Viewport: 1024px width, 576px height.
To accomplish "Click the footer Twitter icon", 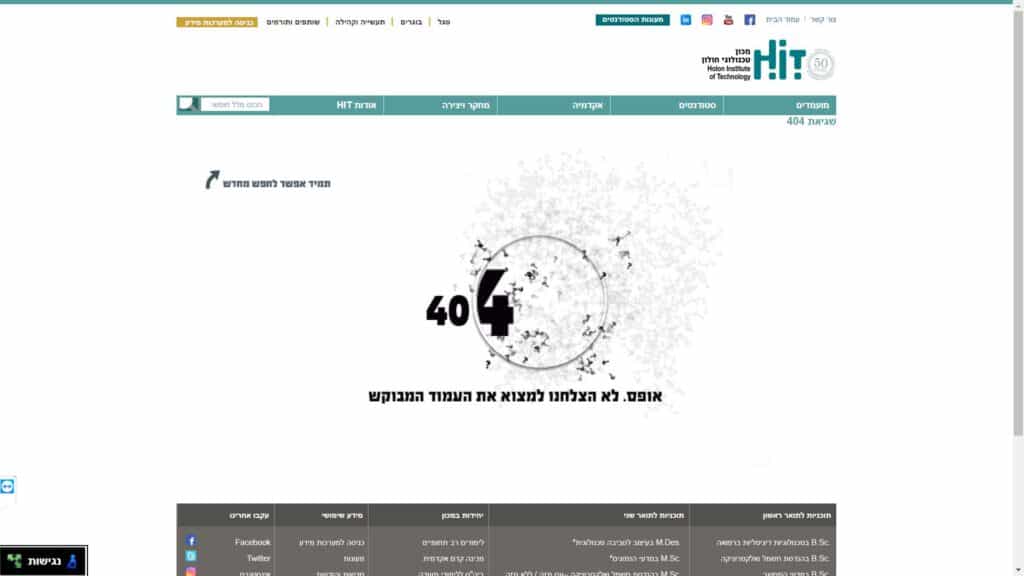I will click(x=191, y=556).
